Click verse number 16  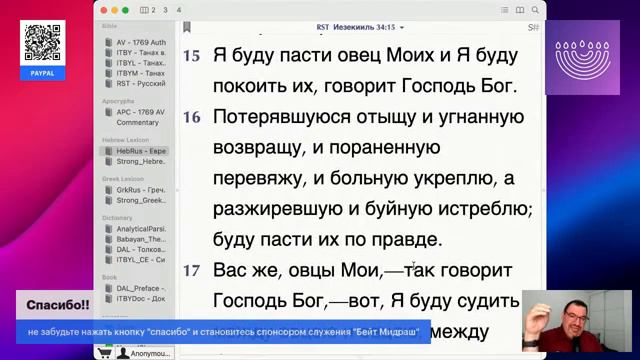[x=191, y=118]
